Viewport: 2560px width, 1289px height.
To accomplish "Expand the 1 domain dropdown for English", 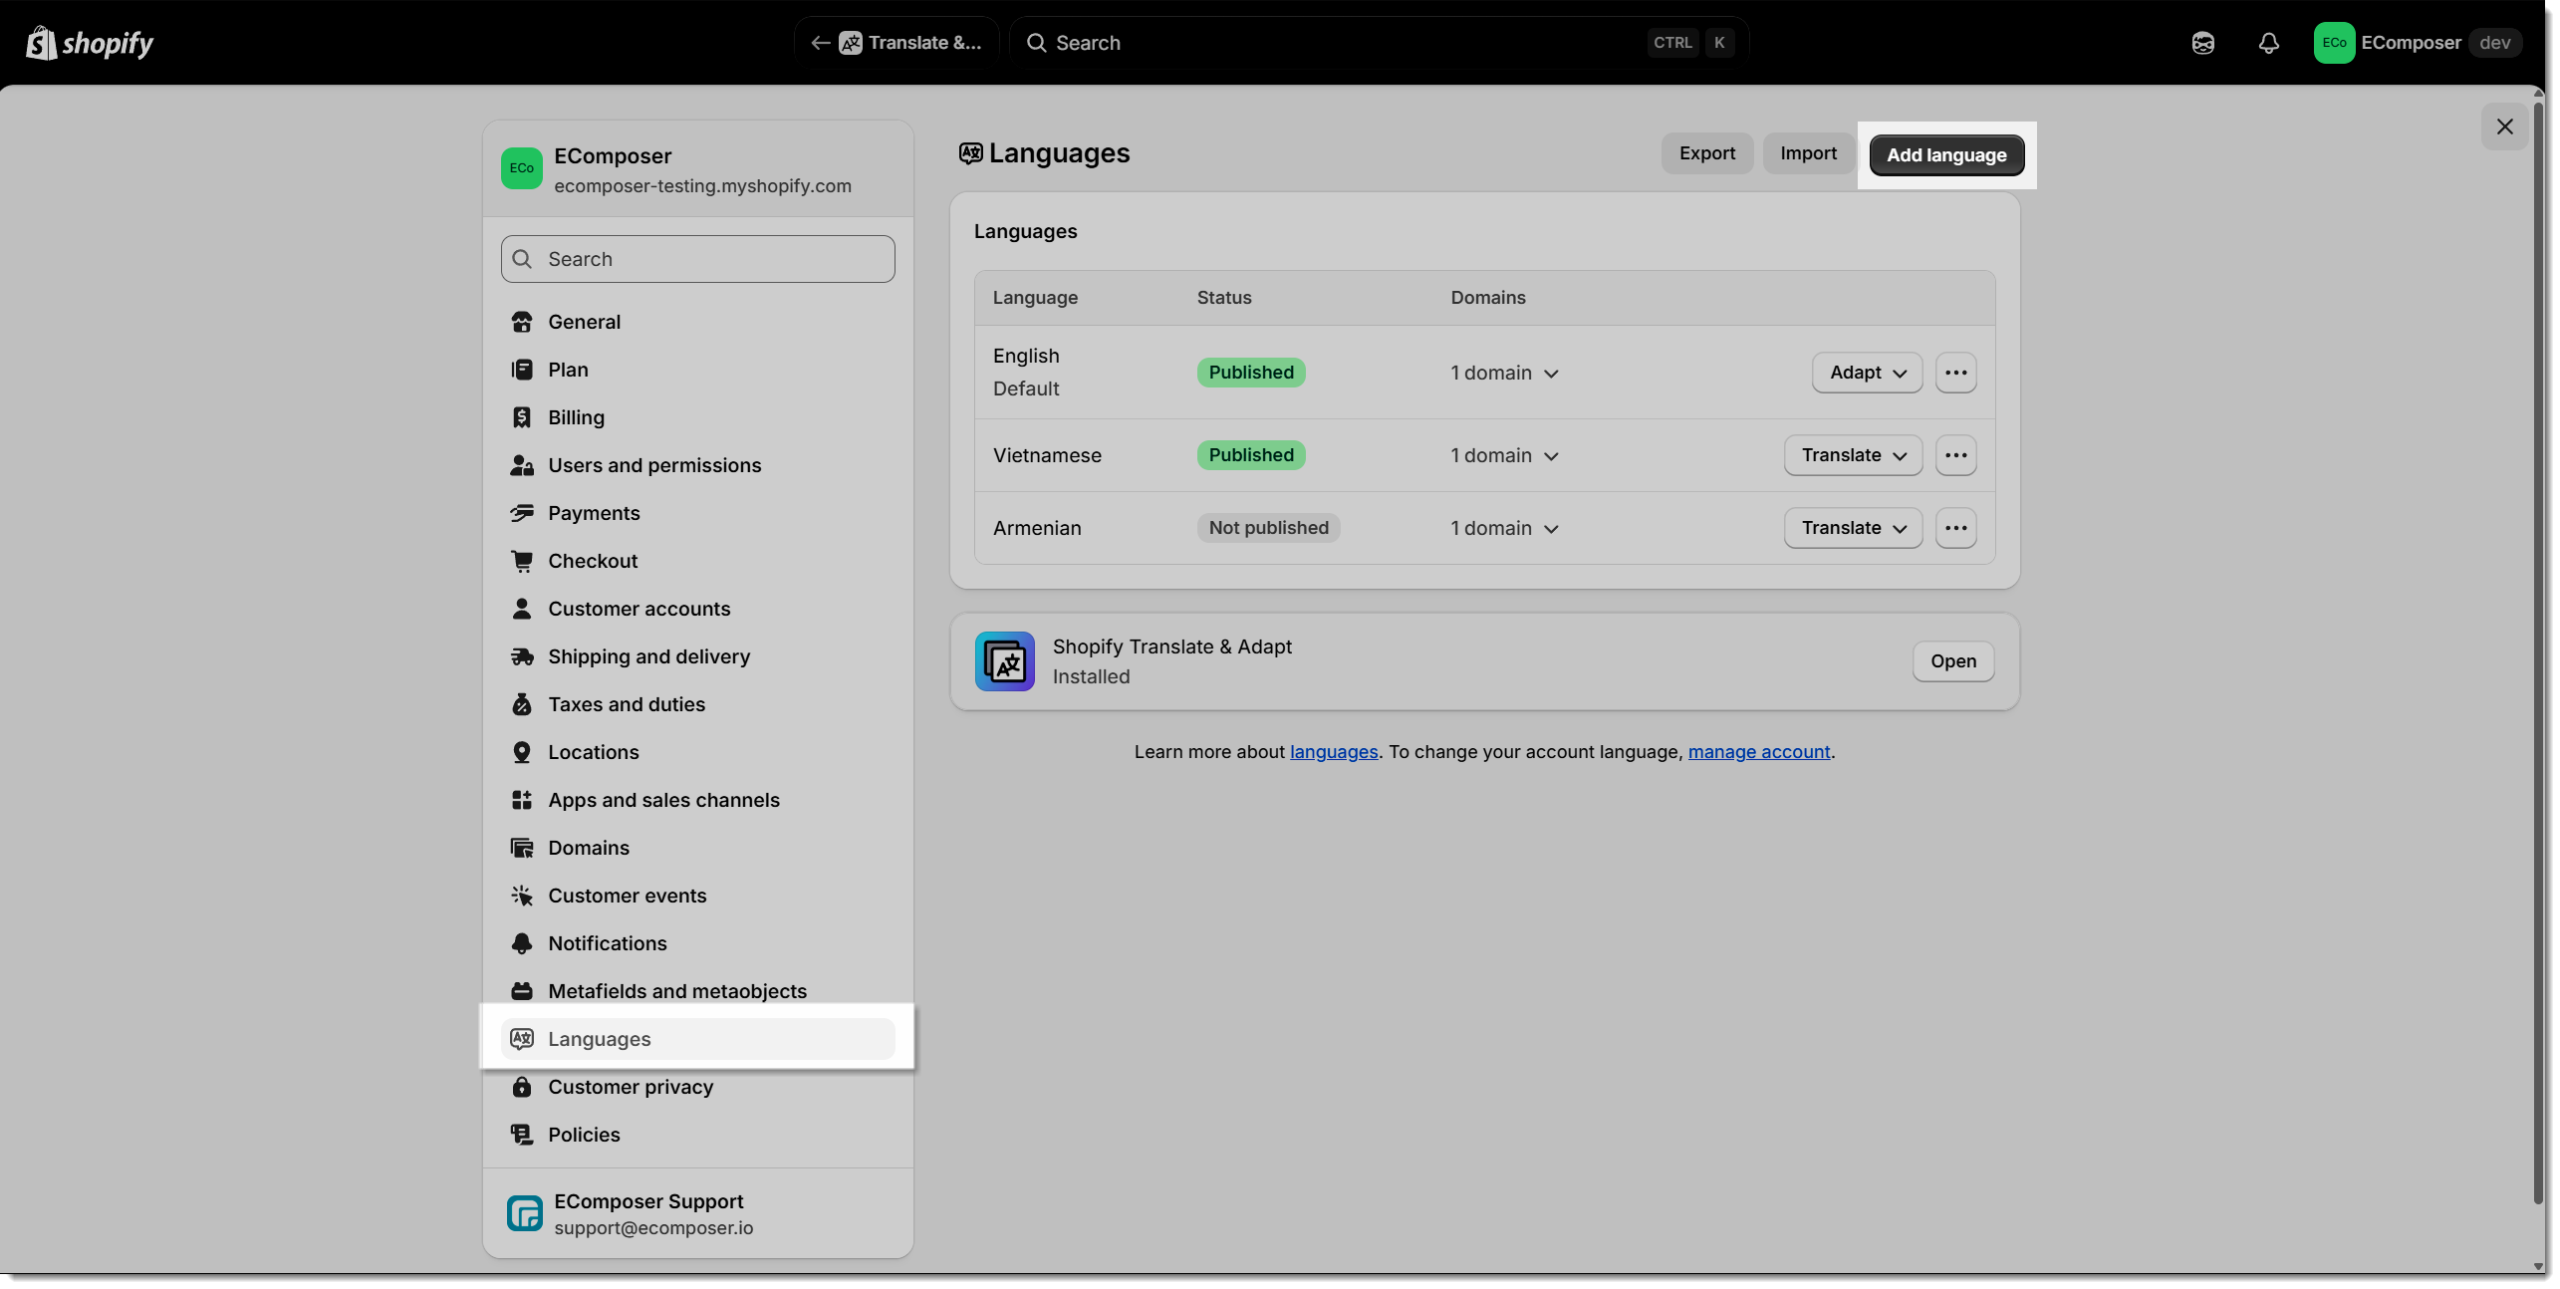I will pyautogui.click(x=1504, y=373).
